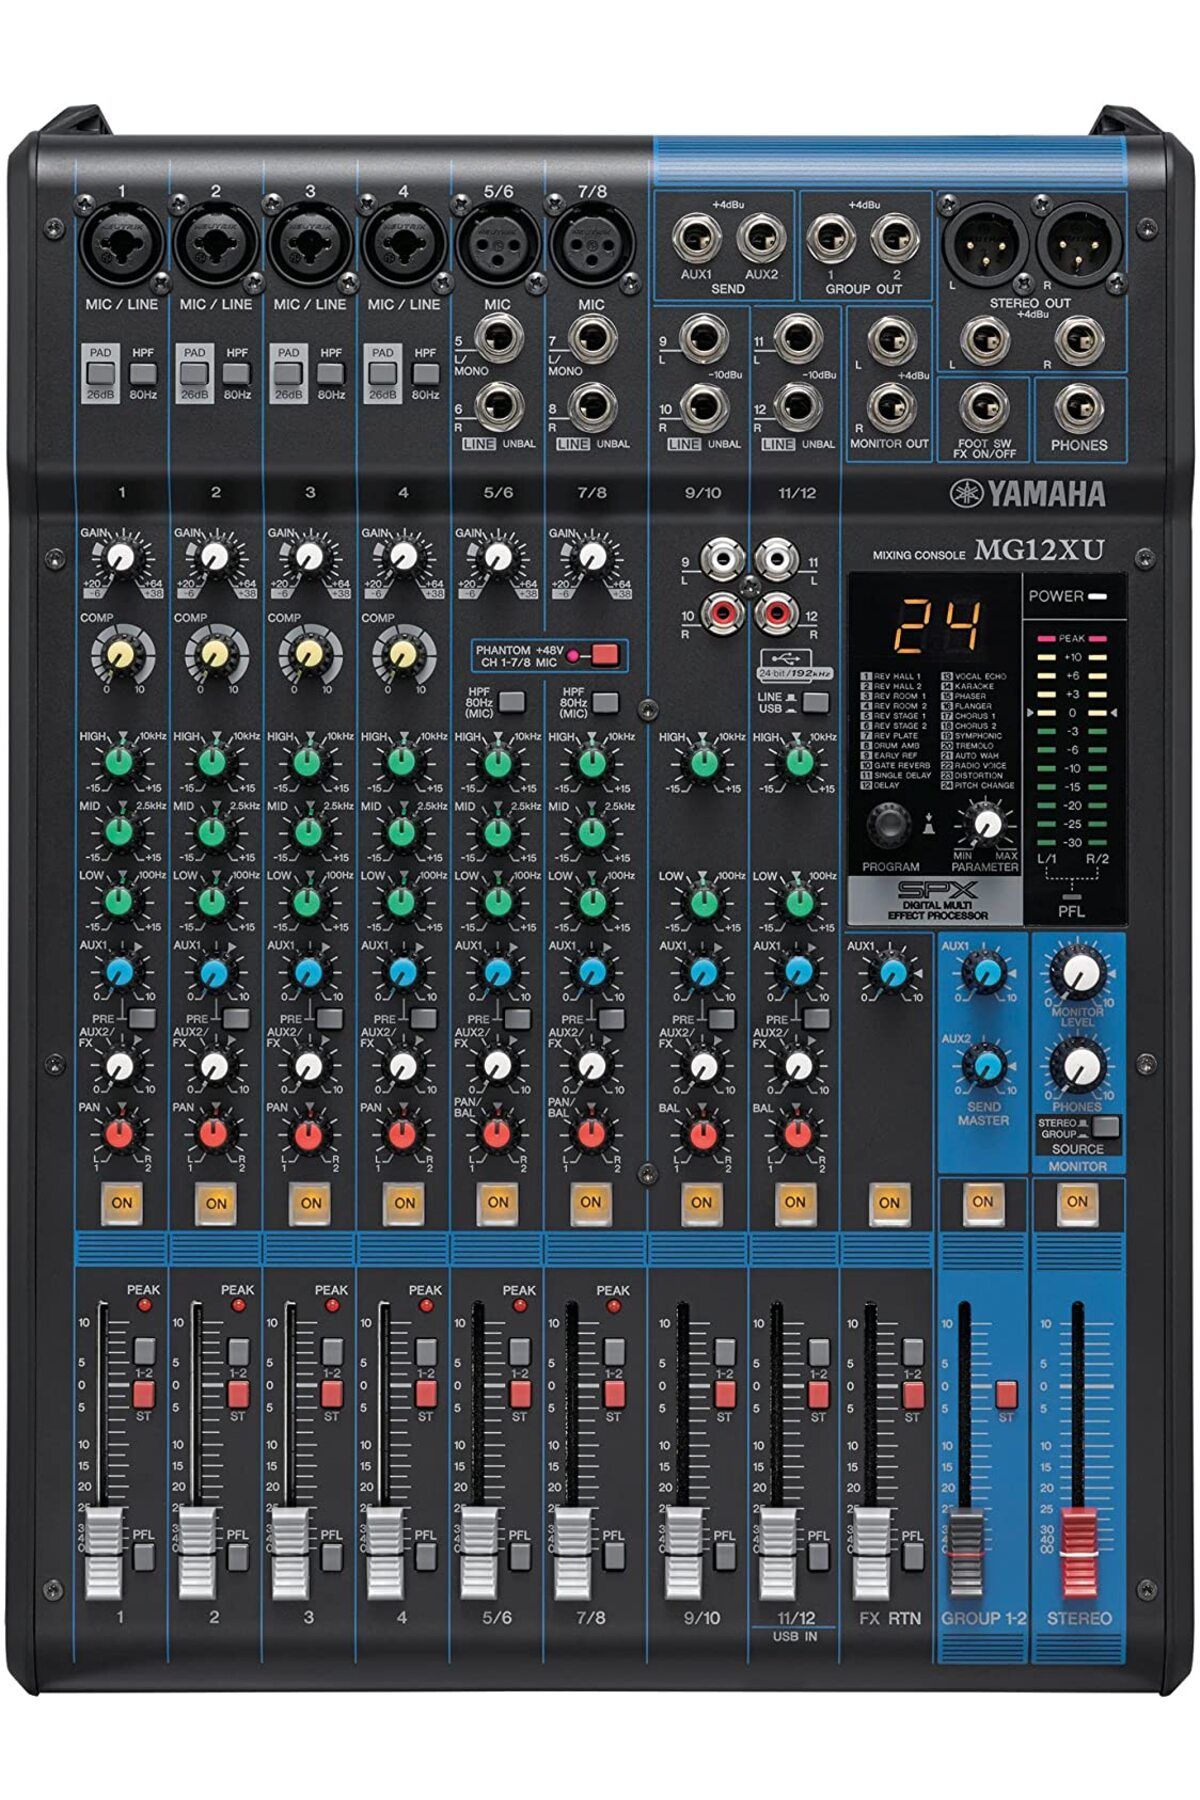Toggle the FX RTN ON button
1200x1800 pixels.
(x=889, y=1202)
